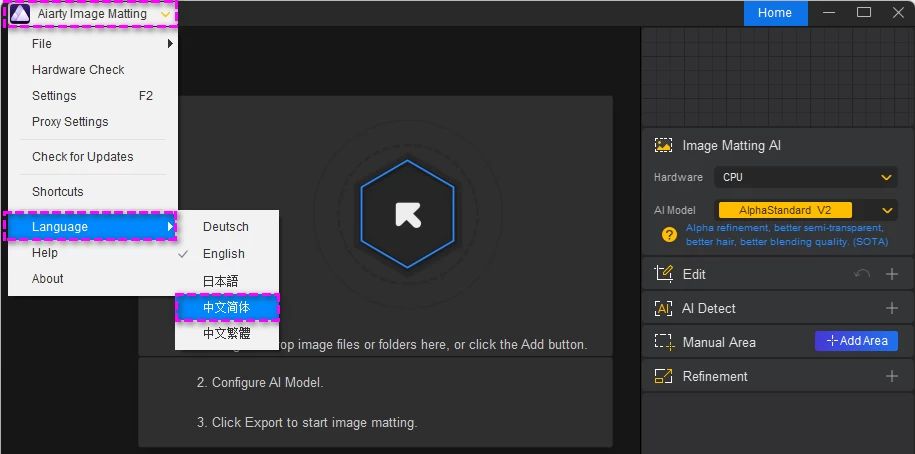The image size is (915, 454).
Task: Minimize the Aiarty window
Action: coord(830,13)
